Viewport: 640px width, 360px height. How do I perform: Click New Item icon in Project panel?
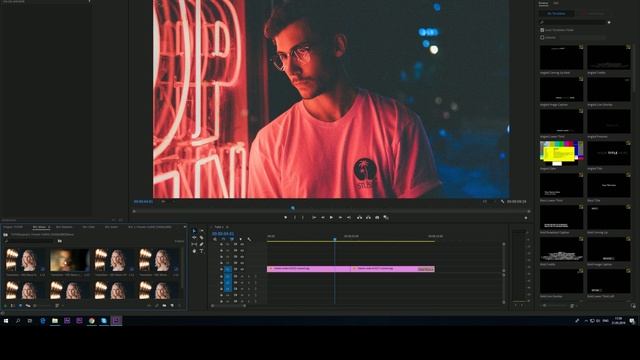pyautogui.click(x=172, y=305)
